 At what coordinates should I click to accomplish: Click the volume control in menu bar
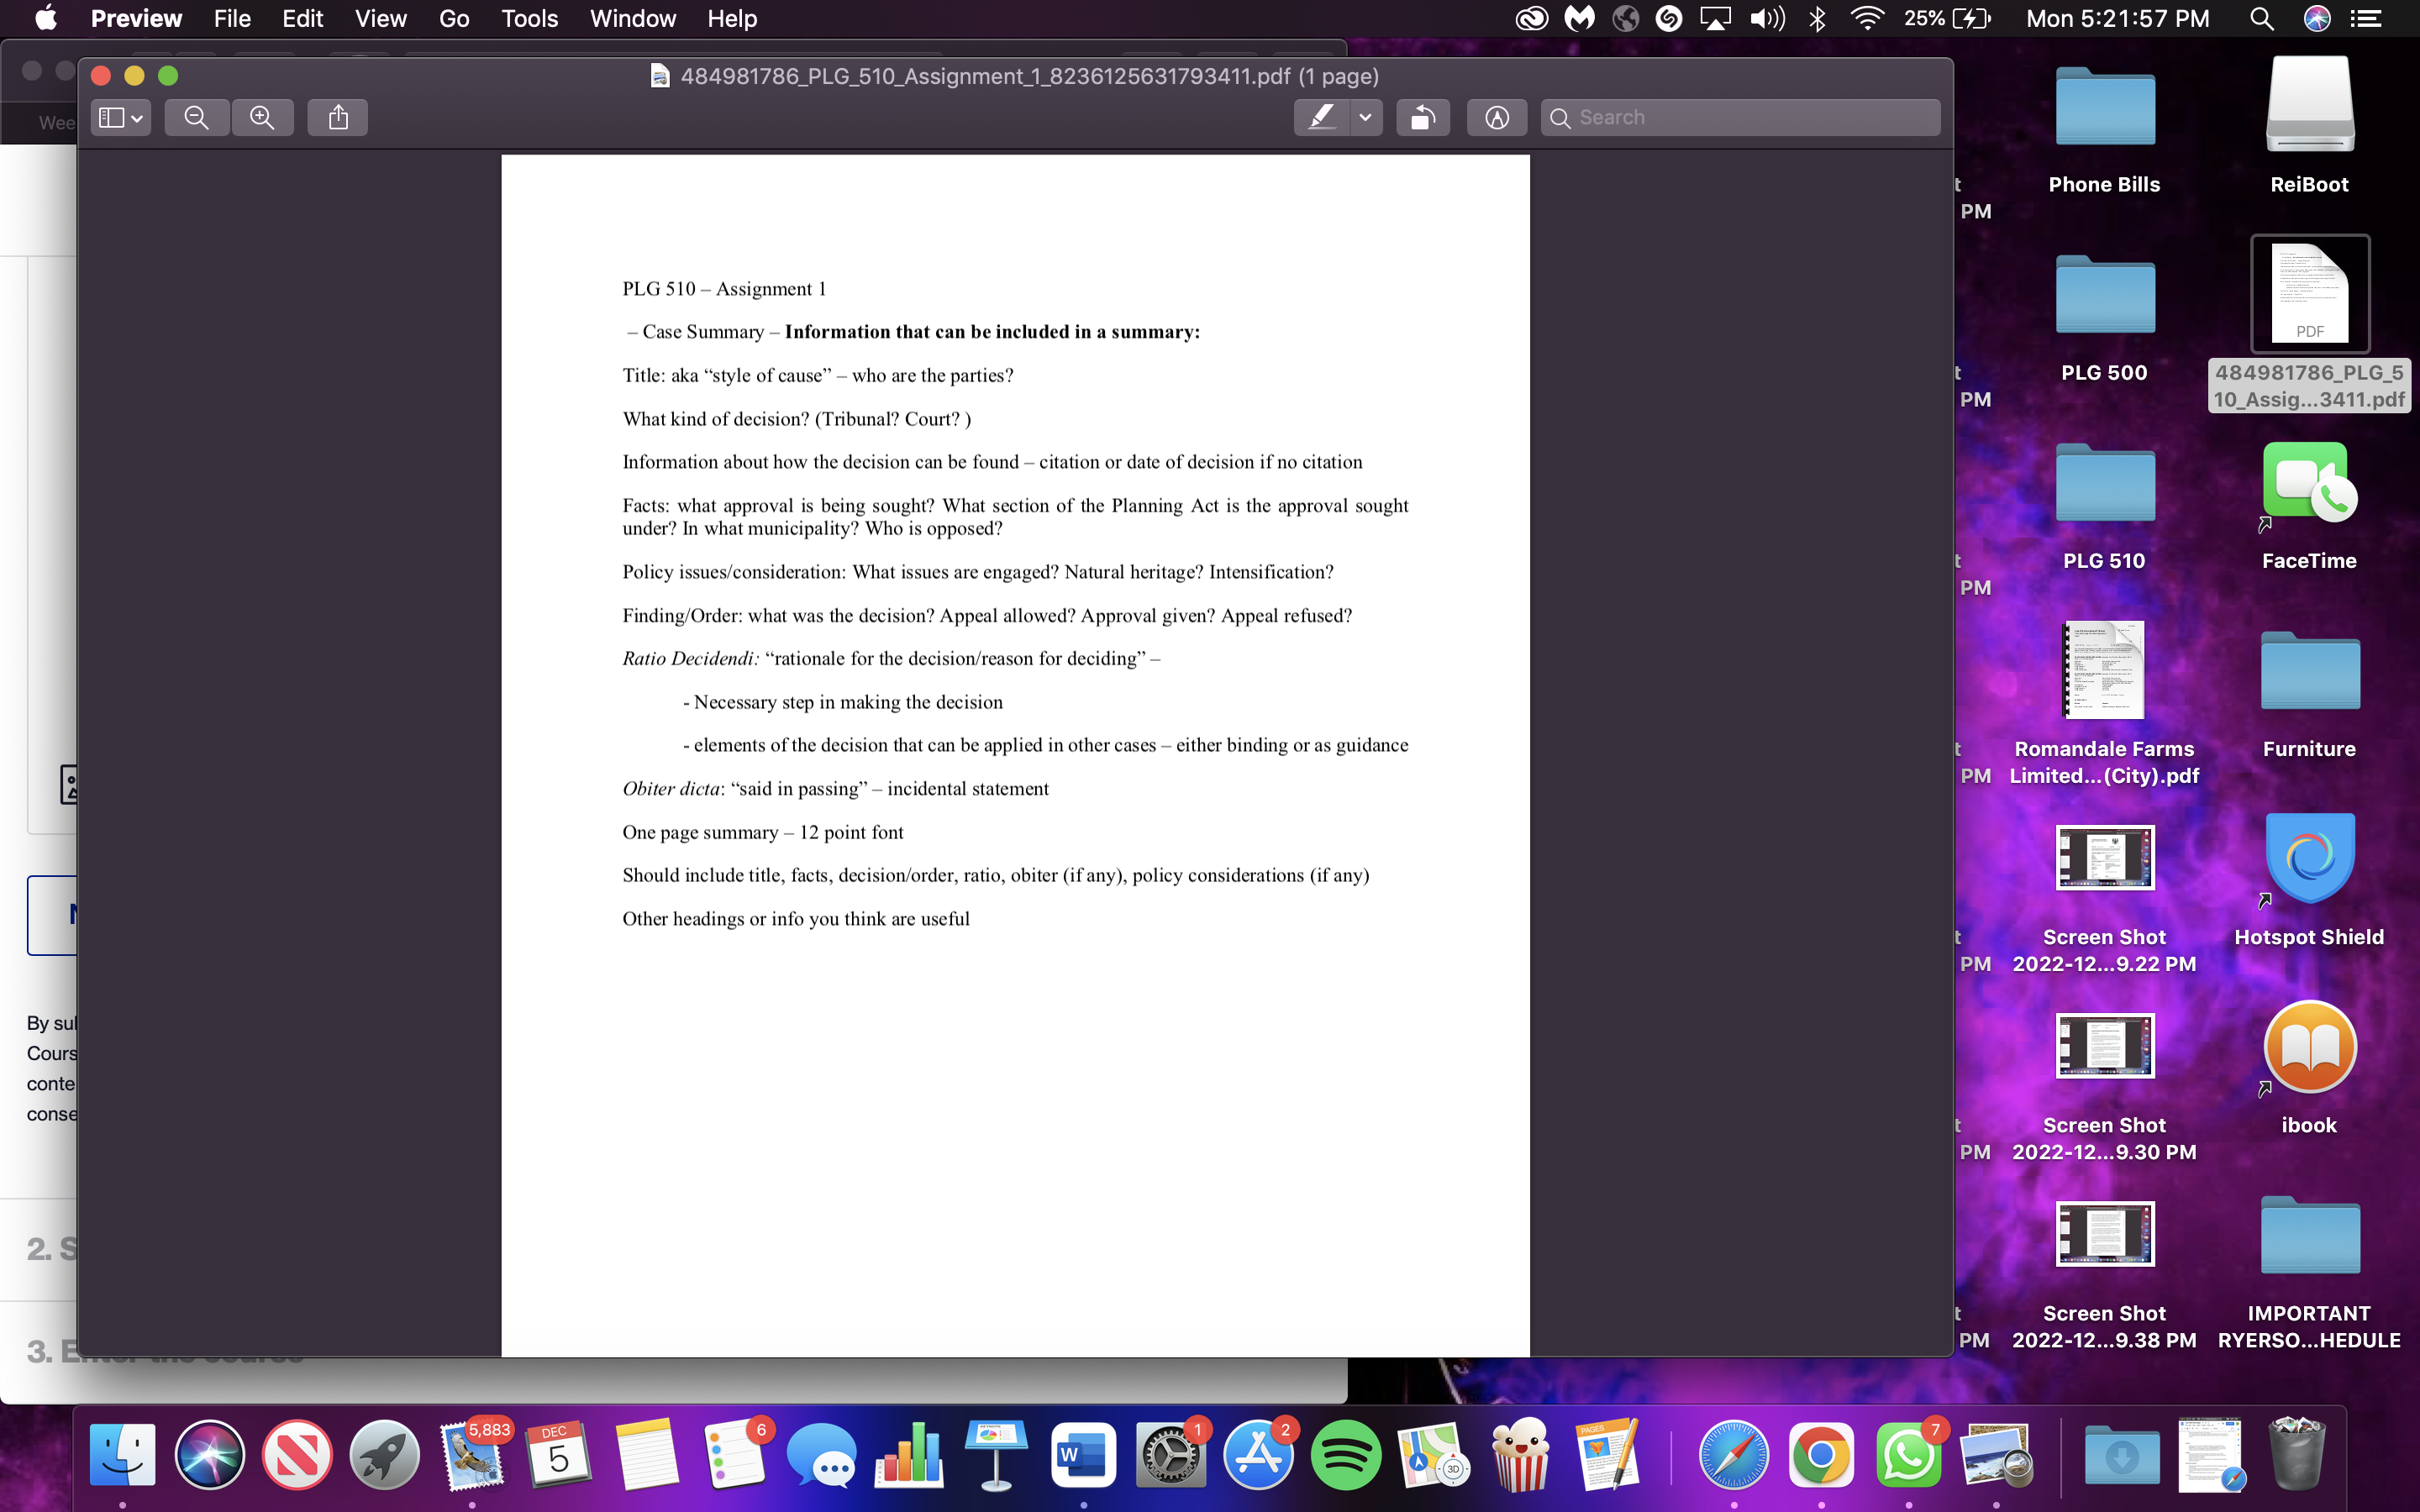[x=1766, y=19]
